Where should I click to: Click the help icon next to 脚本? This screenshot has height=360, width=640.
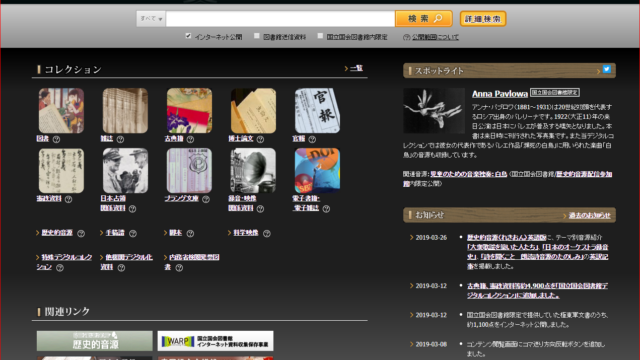[190, 233]
